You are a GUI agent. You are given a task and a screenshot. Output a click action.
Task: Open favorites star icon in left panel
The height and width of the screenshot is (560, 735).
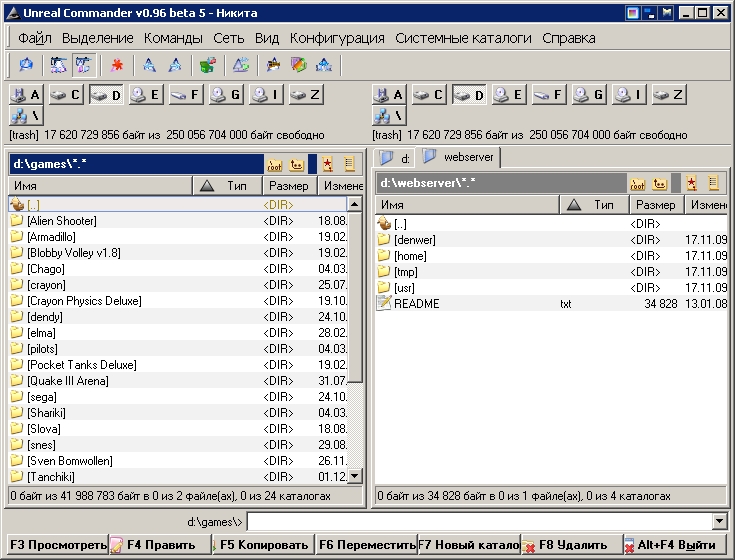pyautogui.click(x=328, y=164)
